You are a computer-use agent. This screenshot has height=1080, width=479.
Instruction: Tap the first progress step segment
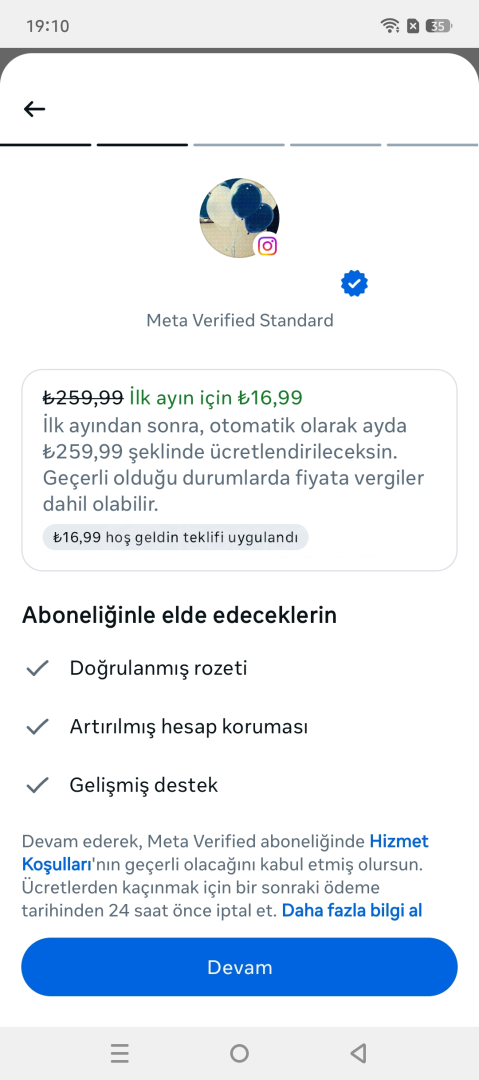coord(45,145)
